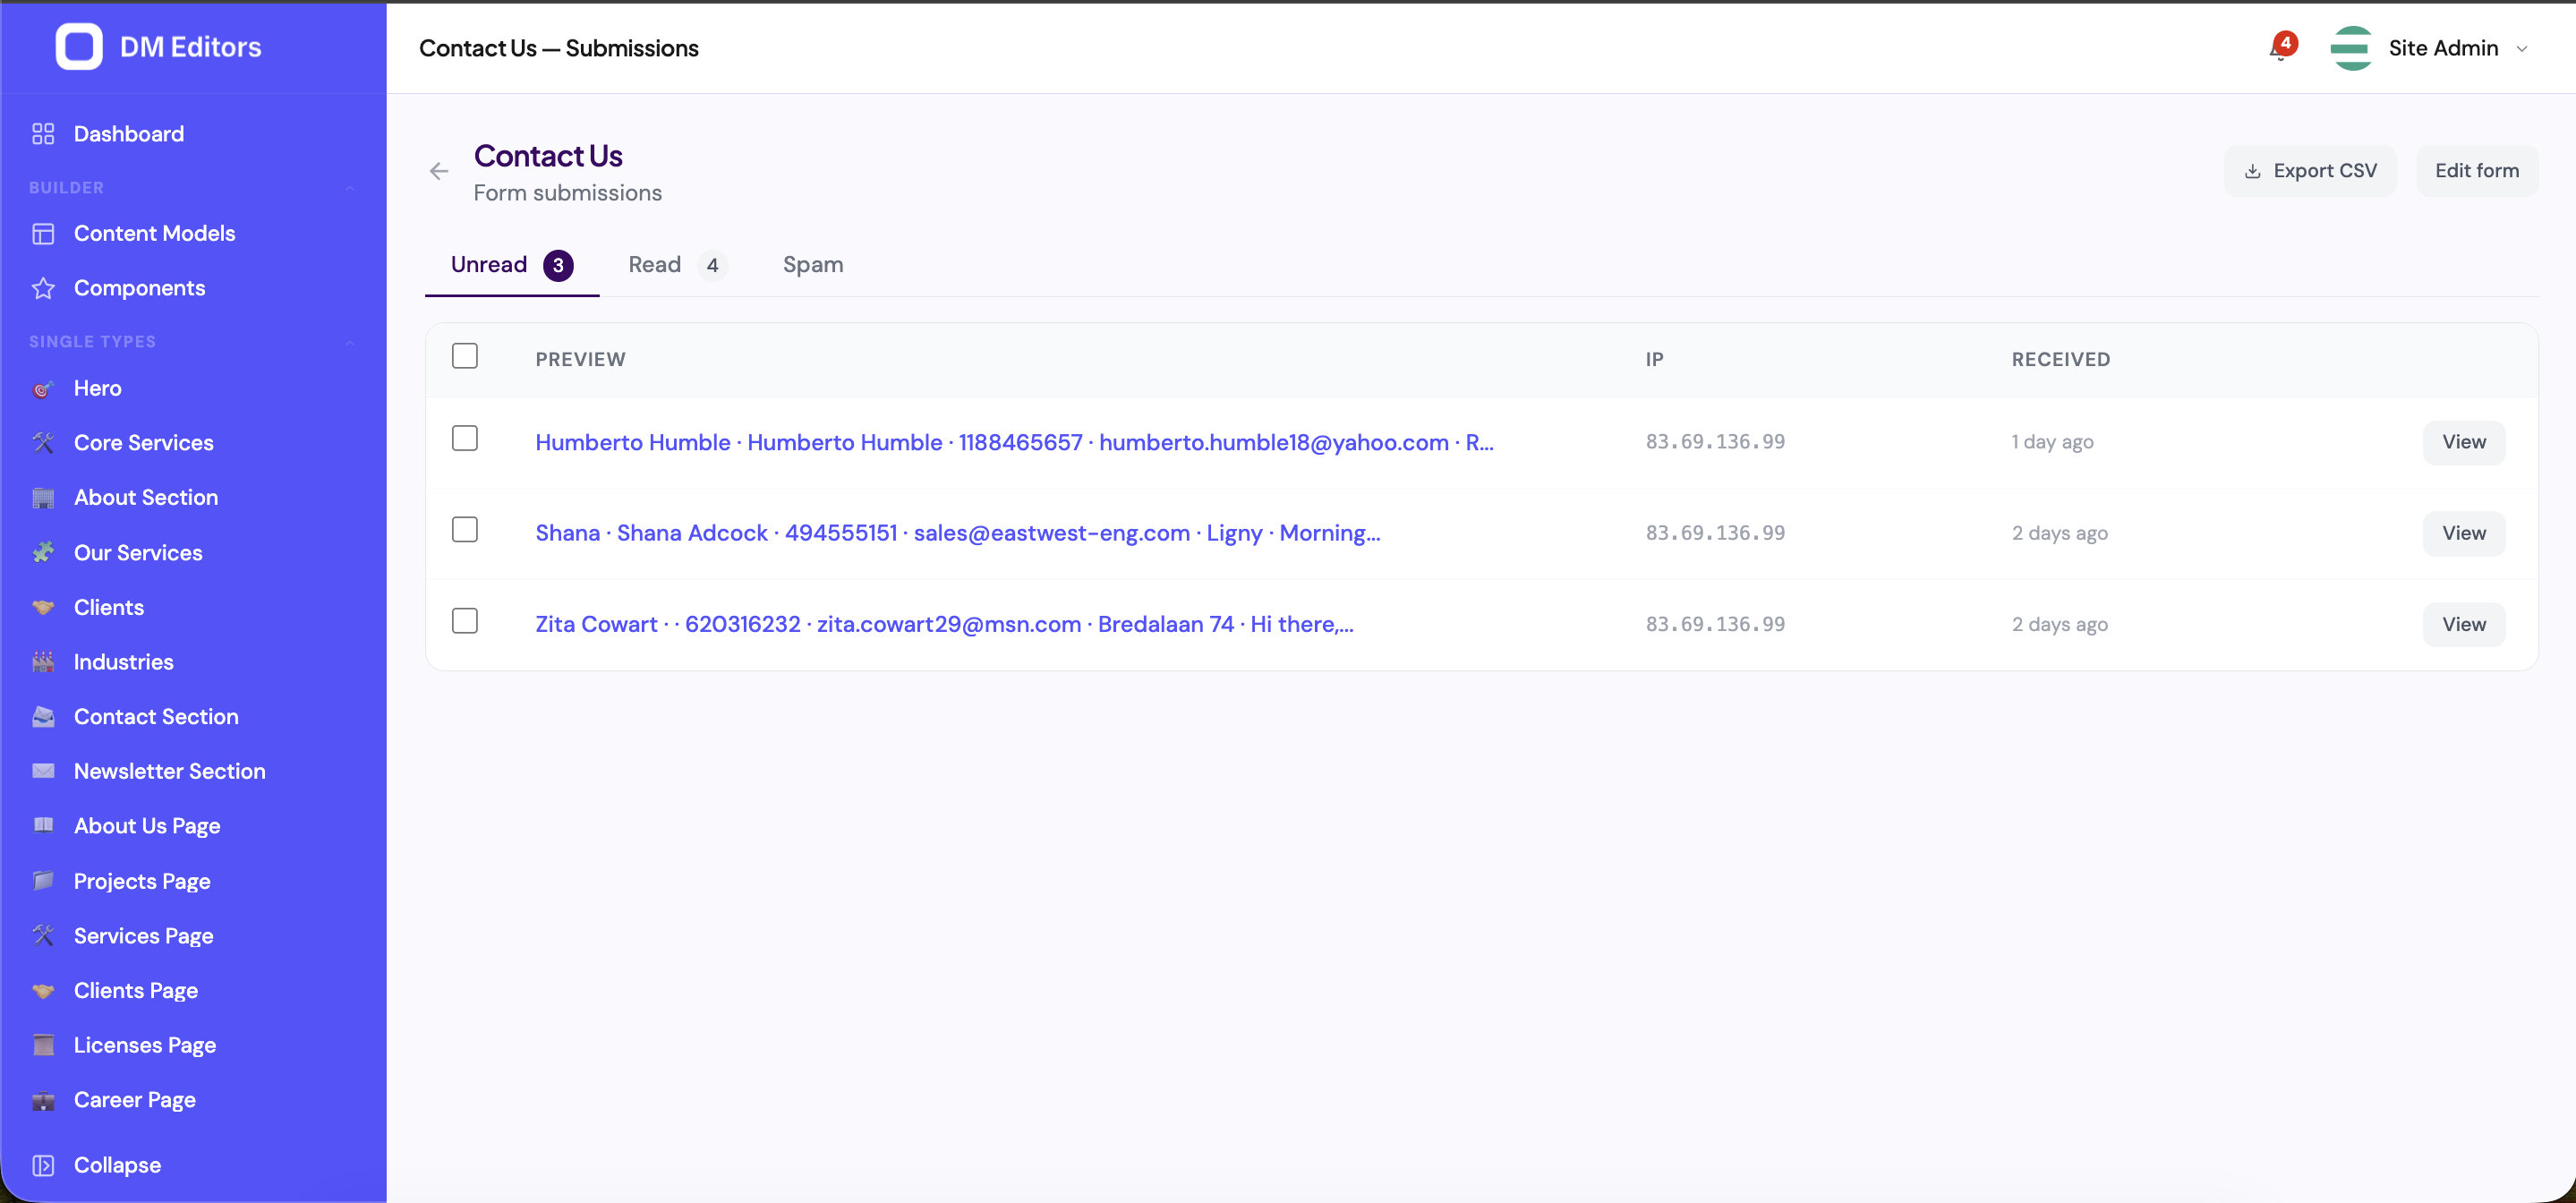Screen dimensions: 2576x1203
Task: Click the Newsletter Section mail icon
Action: [x=43, y=771]
